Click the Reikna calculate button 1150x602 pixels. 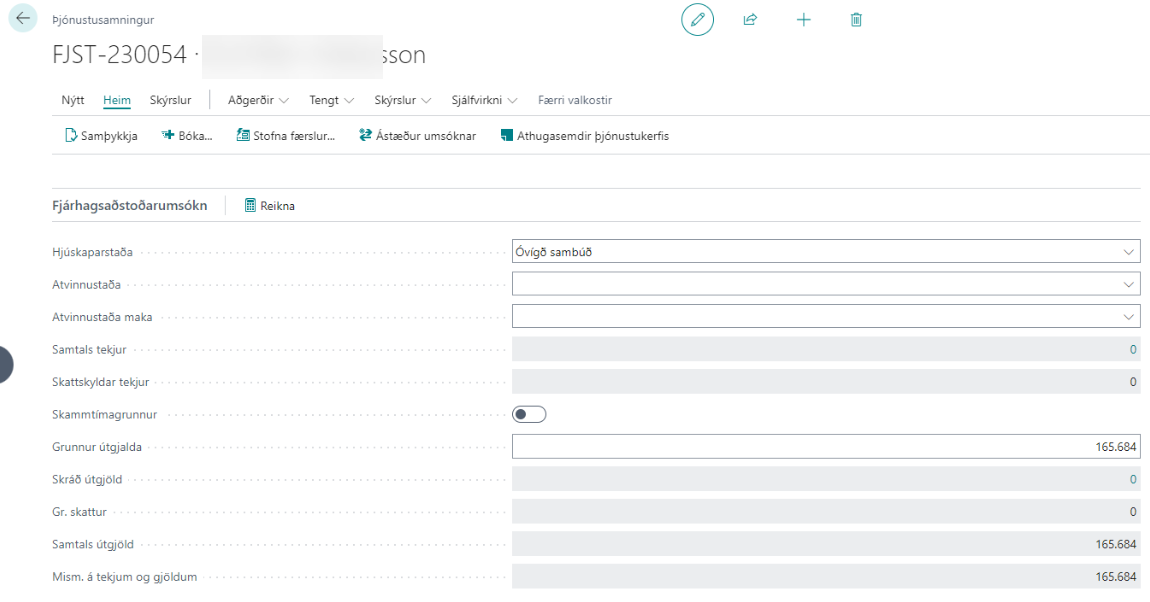pyautogui.click(x=270, y=206)
